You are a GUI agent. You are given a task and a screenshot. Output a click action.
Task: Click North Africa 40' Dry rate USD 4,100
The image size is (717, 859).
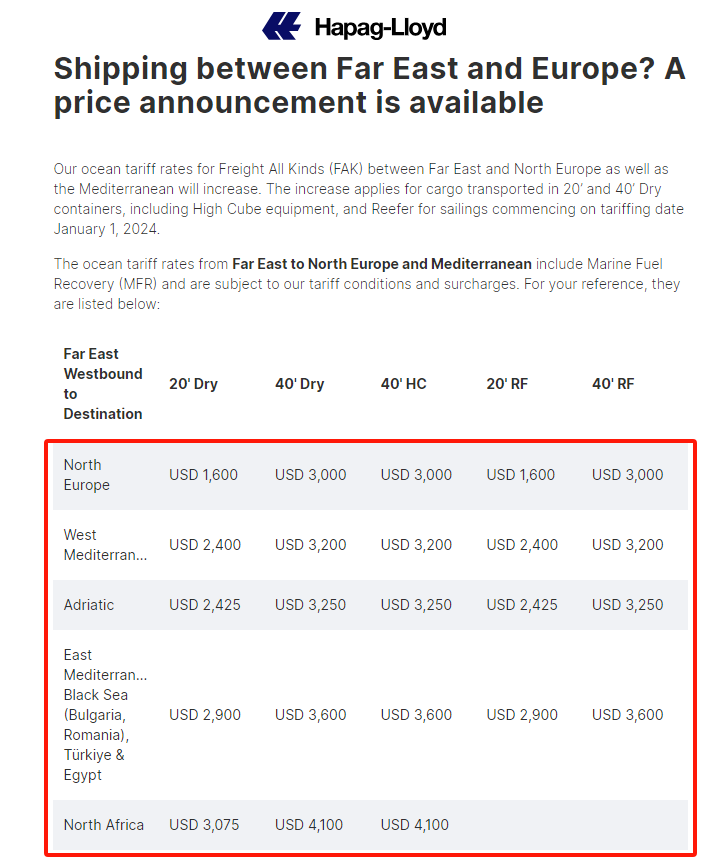pos(310,825)
